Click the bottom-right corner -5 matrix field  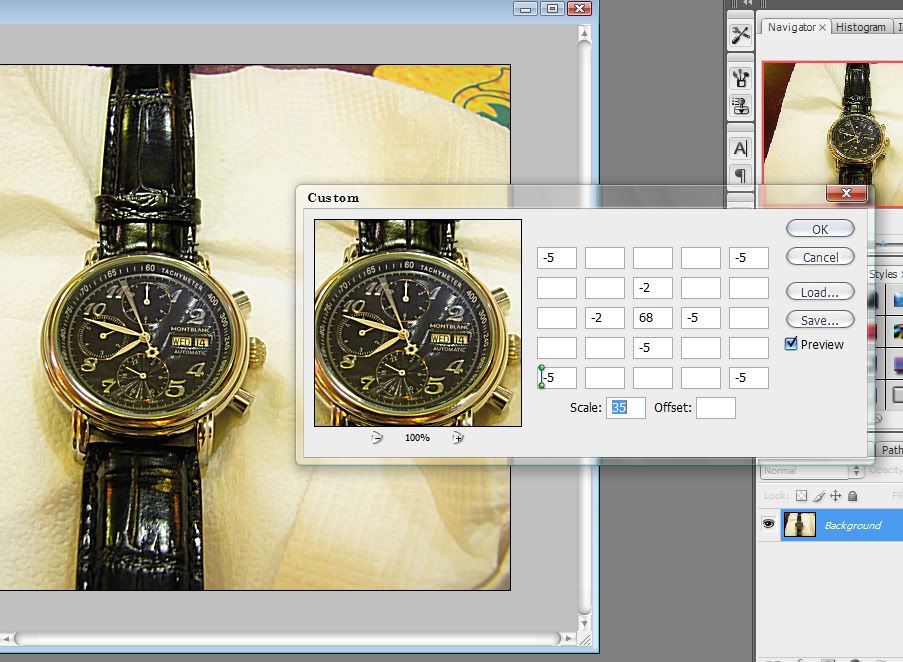point(749,378)
